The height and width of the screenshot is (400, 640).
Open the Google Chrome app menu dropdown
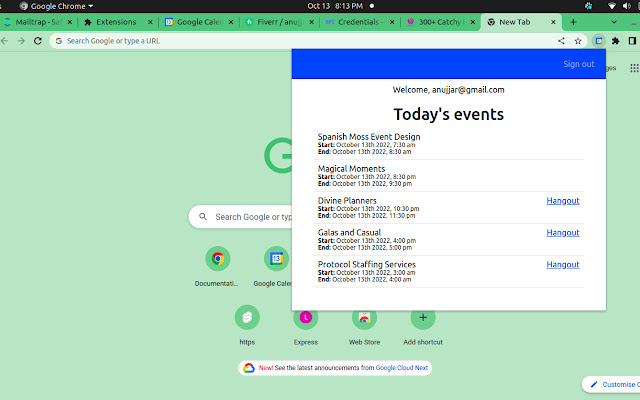click(x=56, y=6)
